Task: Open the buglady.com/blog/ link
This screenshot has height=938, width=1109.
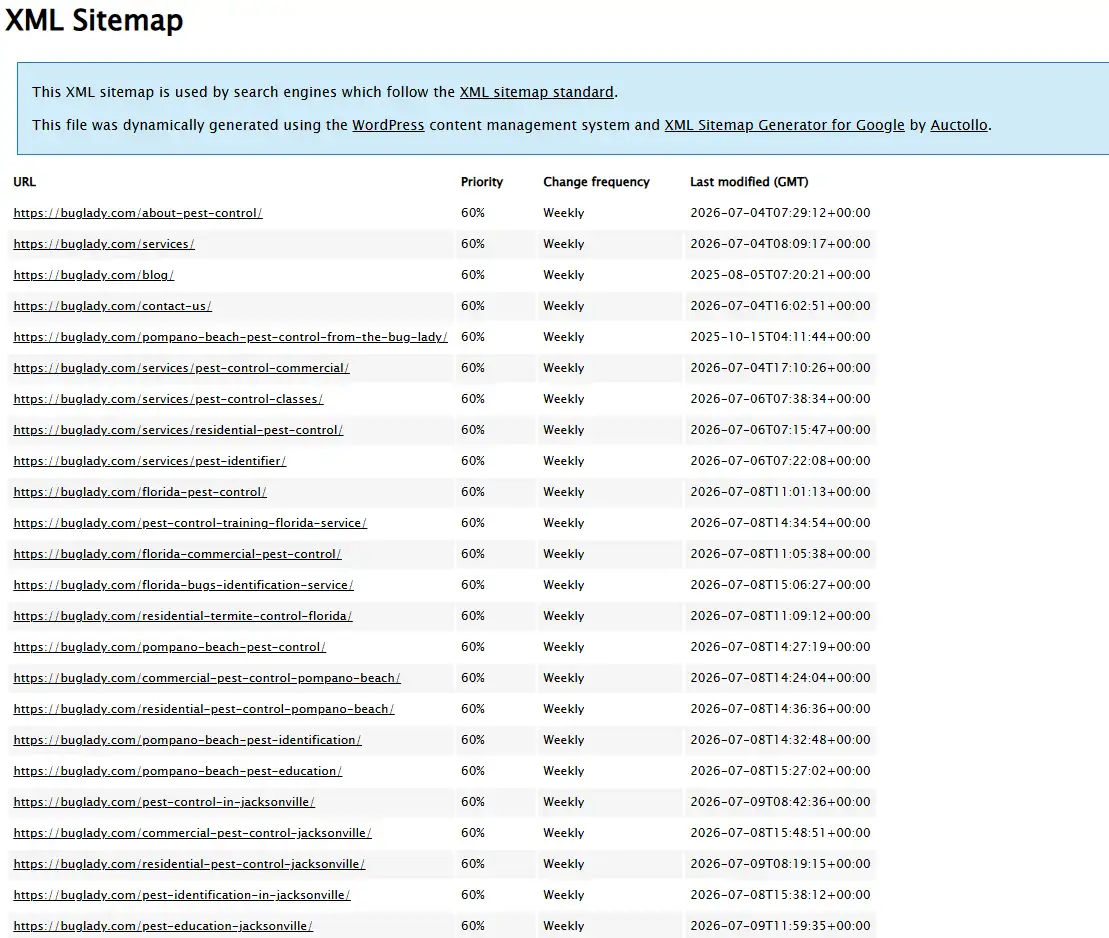Action: point(93,275)
